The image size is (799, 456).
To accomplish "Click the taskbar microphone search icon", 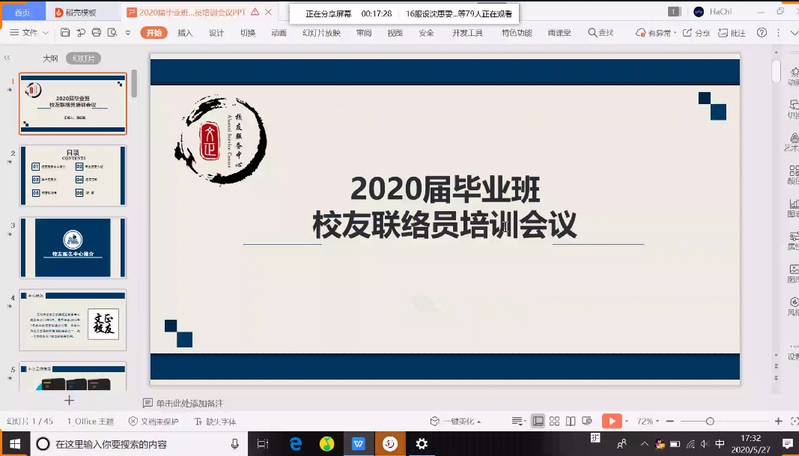I will tap(235, 443).
